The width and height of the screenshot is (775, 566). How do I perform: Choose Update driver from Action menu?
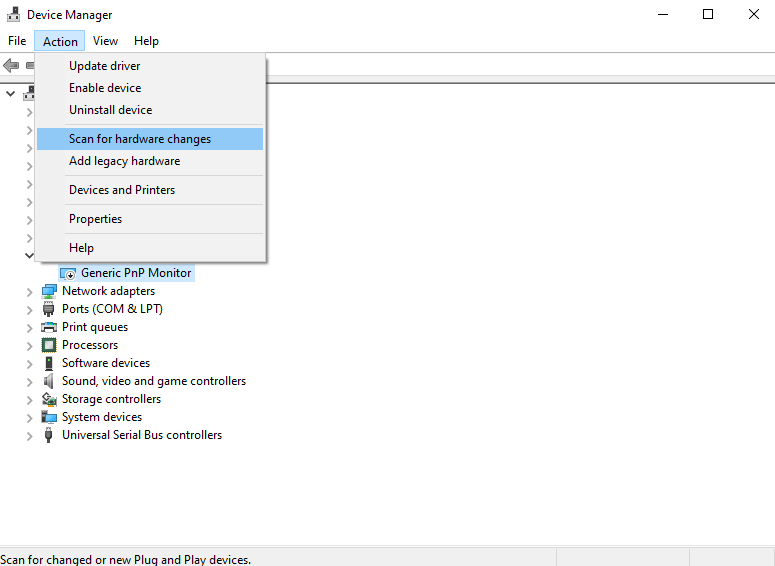point(150,66)
